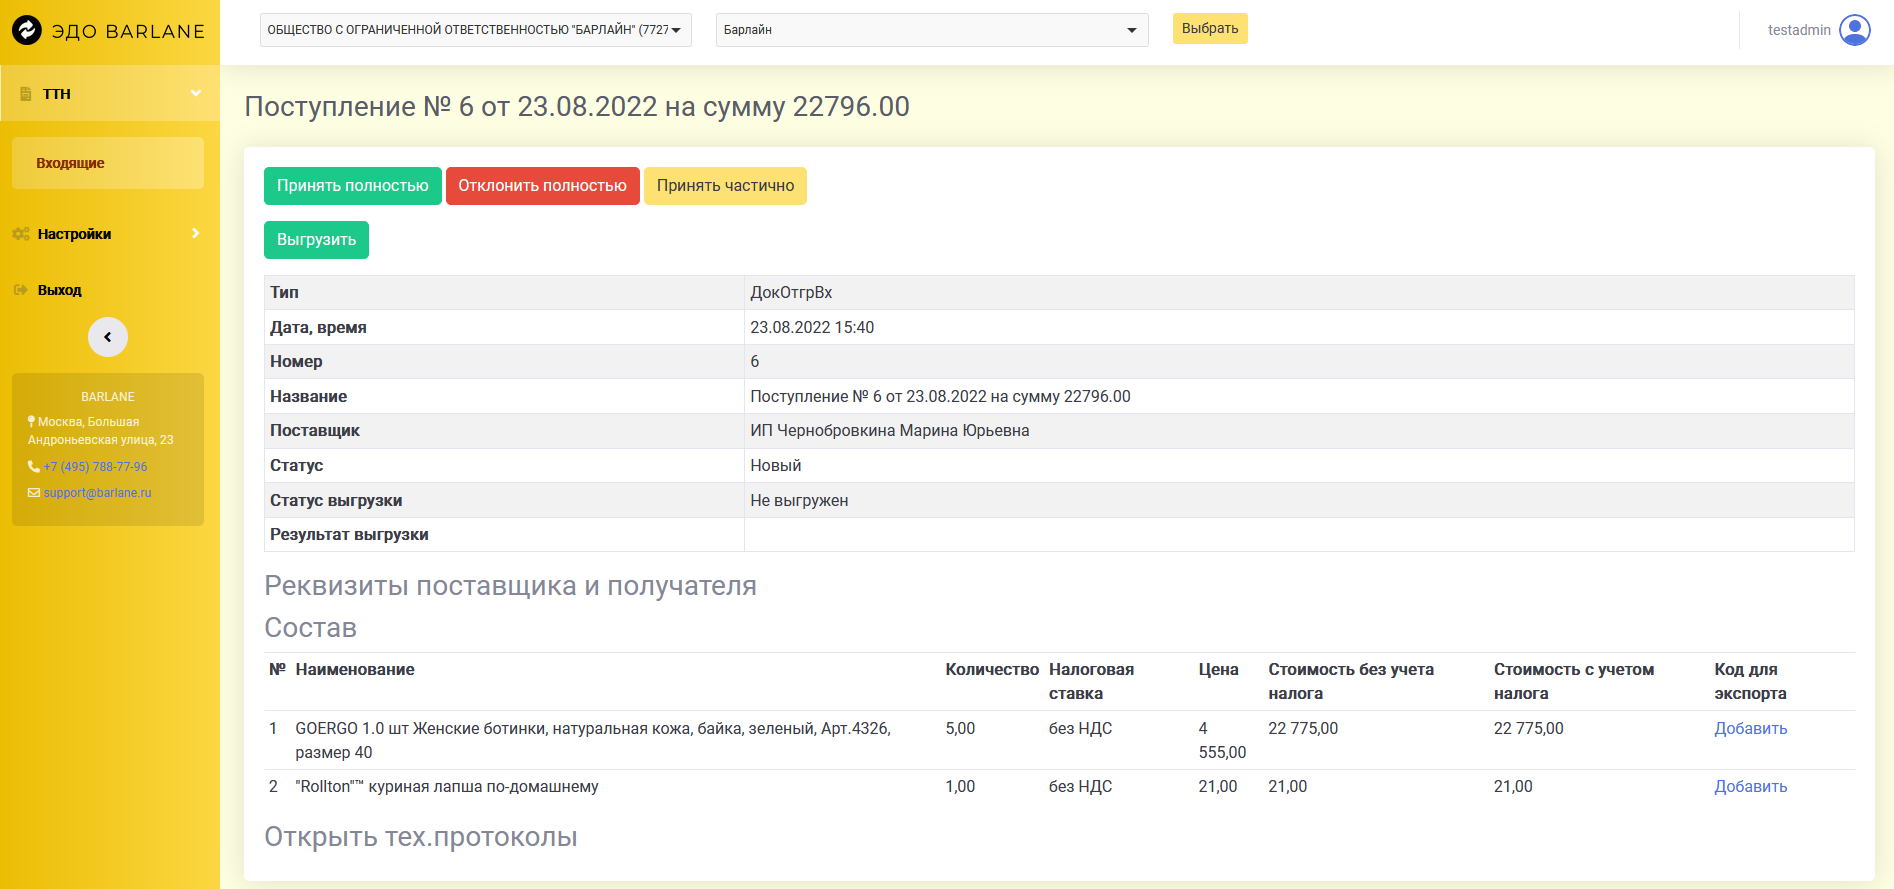The image size is (1894, 889).
Task: Expand Реквизиты поставщика и получателя section
Action: pos(510,586)
